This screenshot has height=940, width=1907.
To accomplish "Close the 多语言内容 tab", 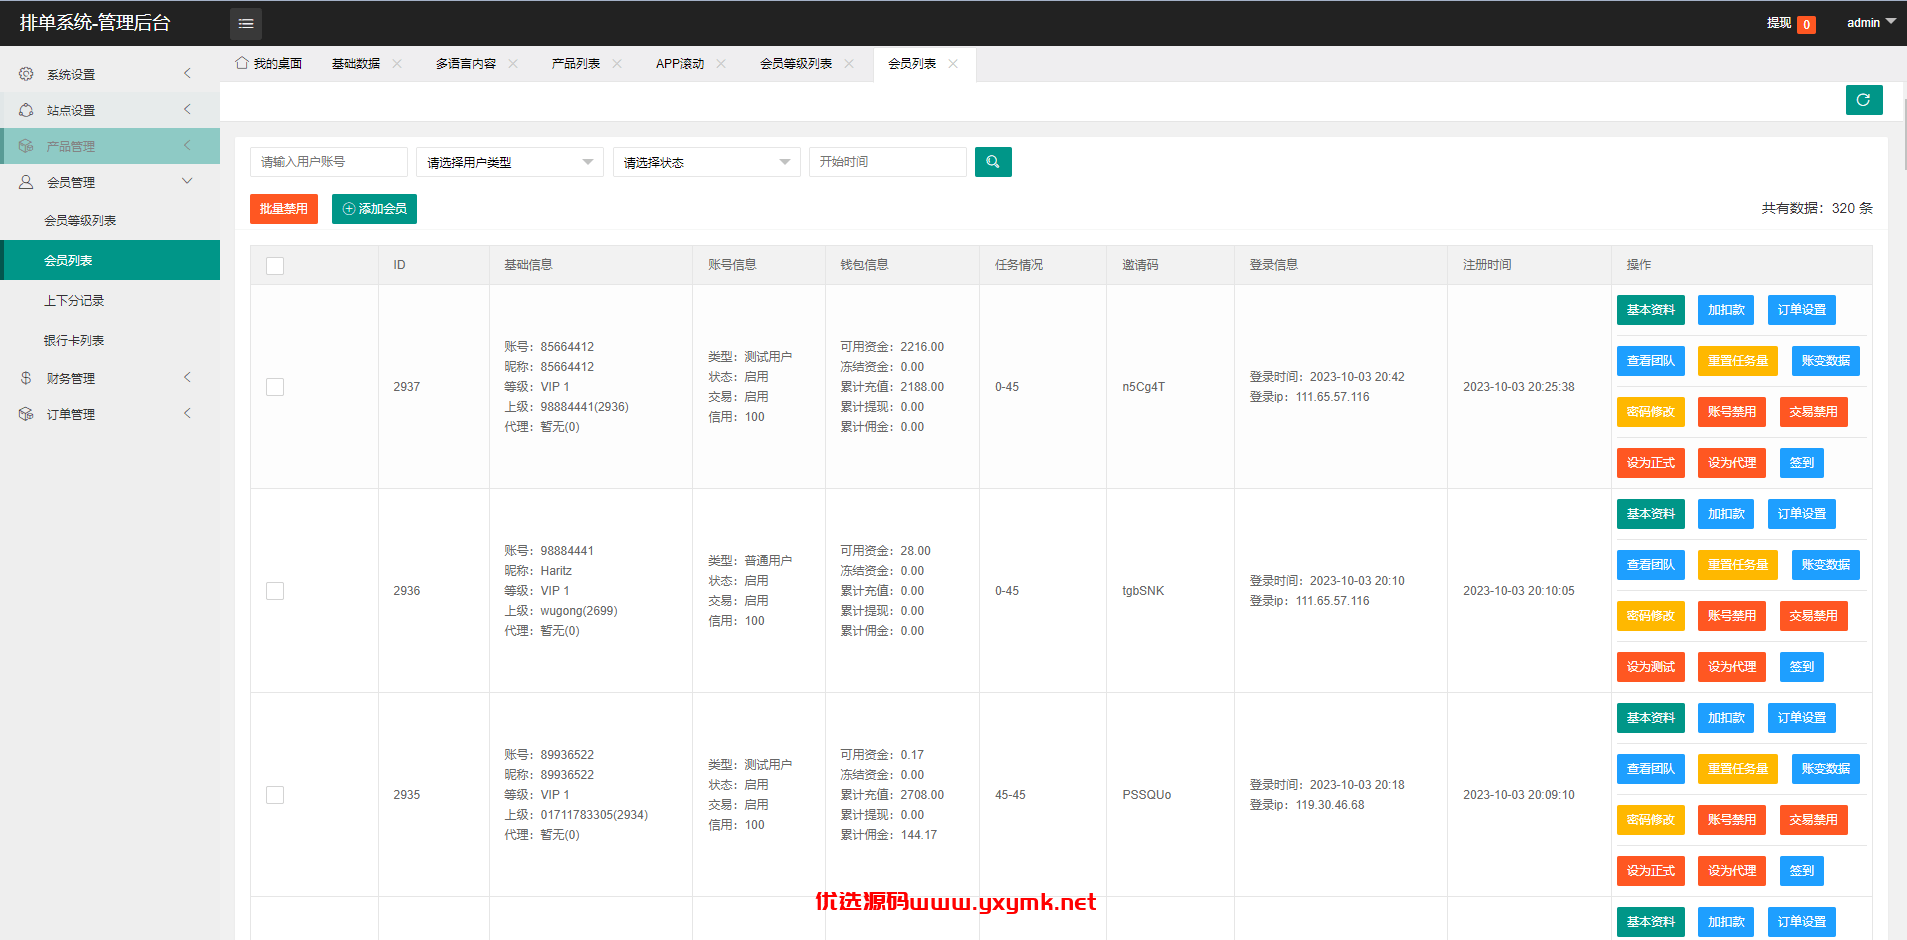I will pyautogui.click(x=513, y=63).
